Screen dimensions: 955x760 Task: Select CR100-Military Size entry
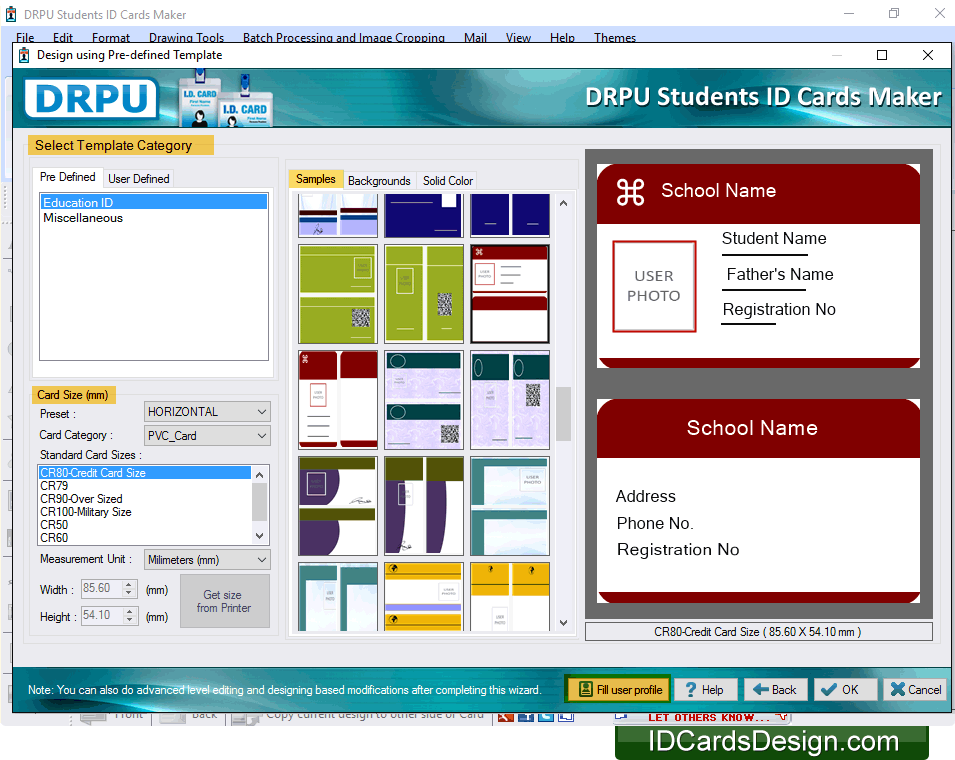pos(145,512)
